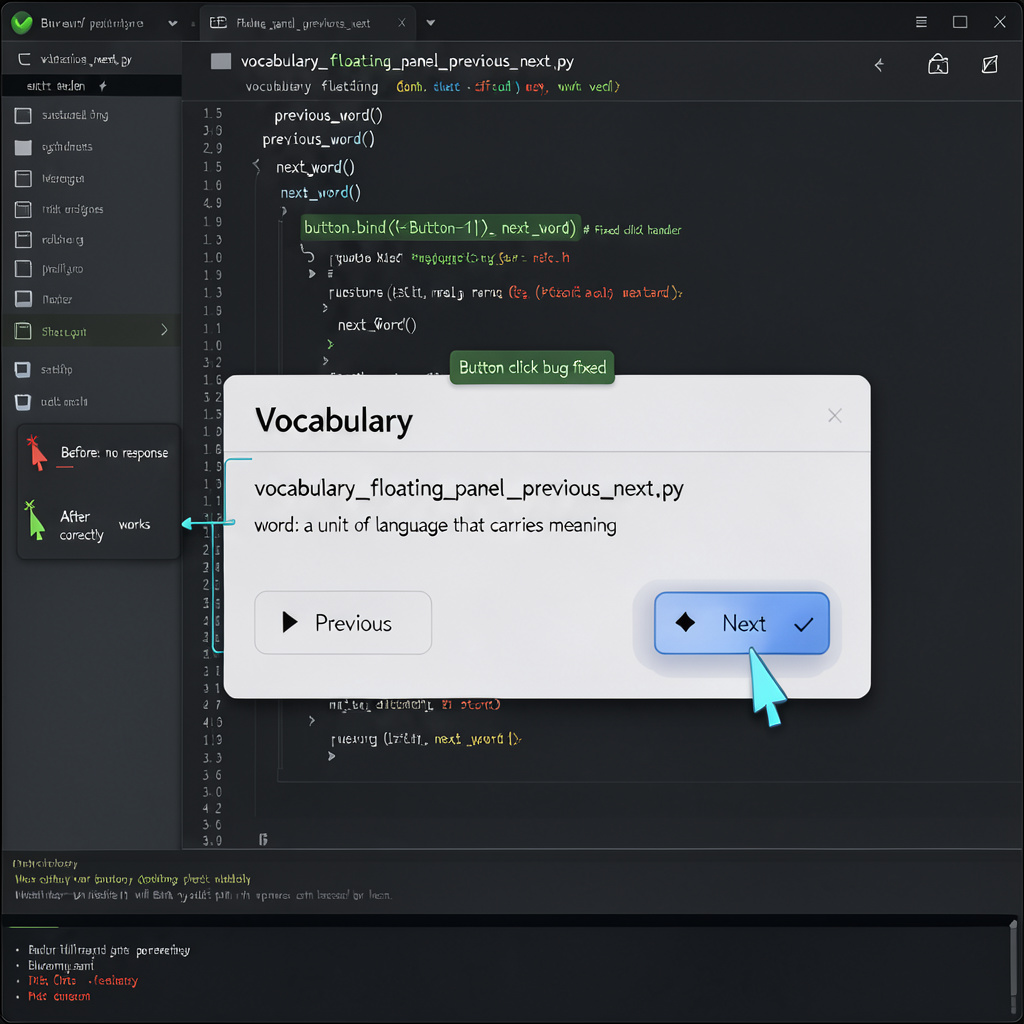Click the green checkmark status icon in title bar
The width and height of the screenshot is (1024, 1024).
tap(22, 23)
